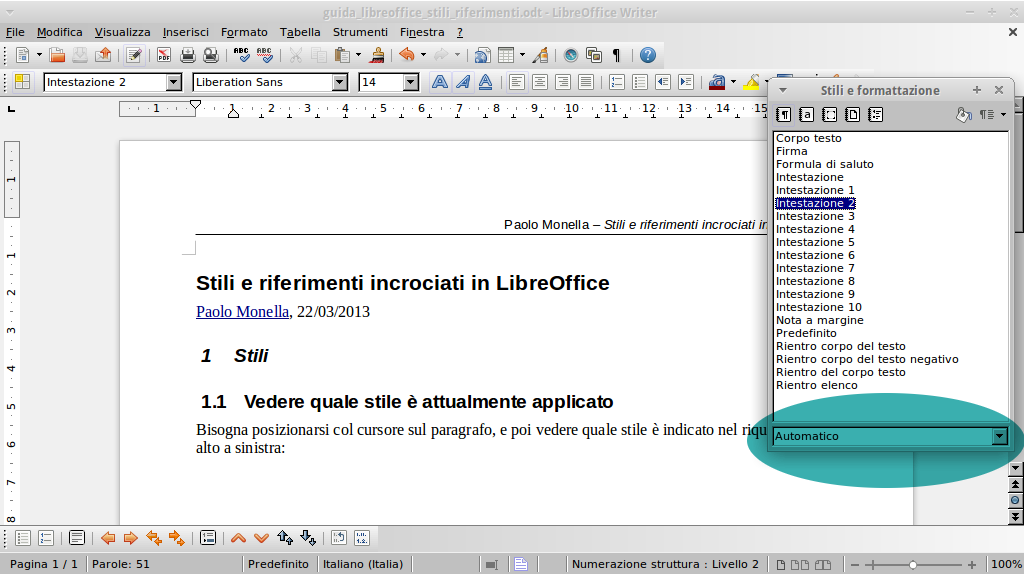The image size is (1024, 574).
Task: Insert a table via table icon
Action: [x=506, y=56]
